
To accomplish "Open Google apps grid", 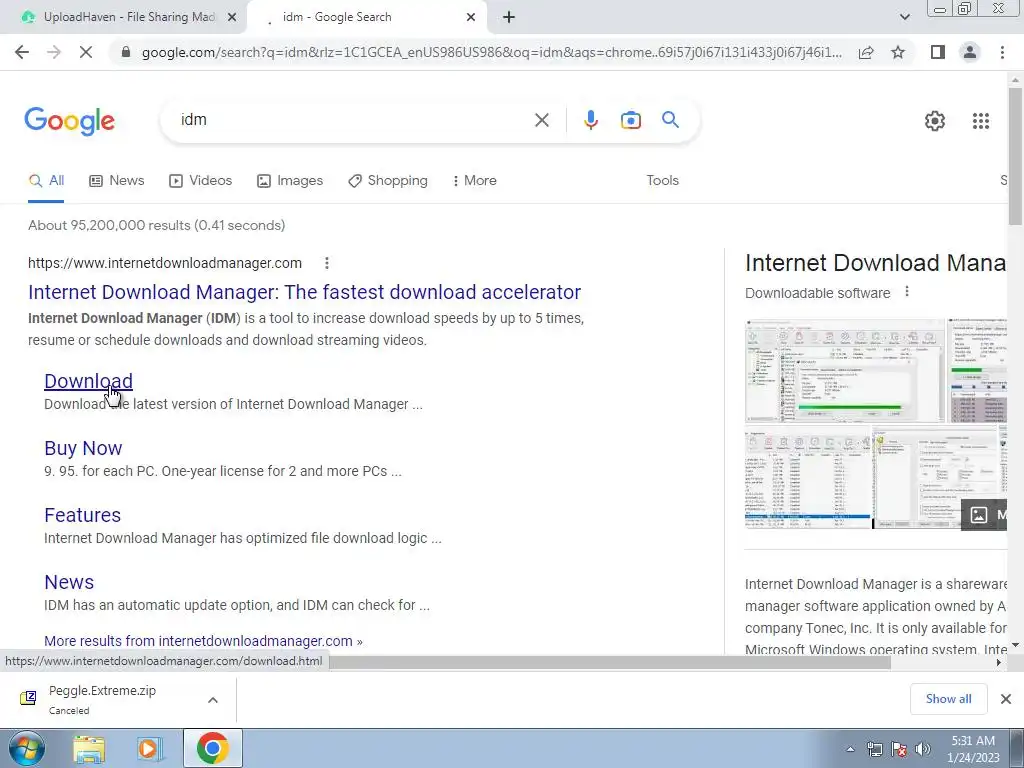I will (980, 121).
